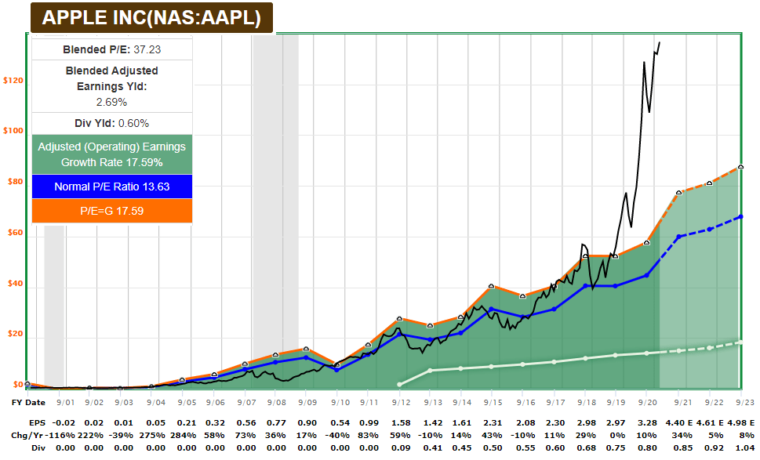
Task: Click white dividend line starting dot at 9/12
Action: [x=399, y=384]
